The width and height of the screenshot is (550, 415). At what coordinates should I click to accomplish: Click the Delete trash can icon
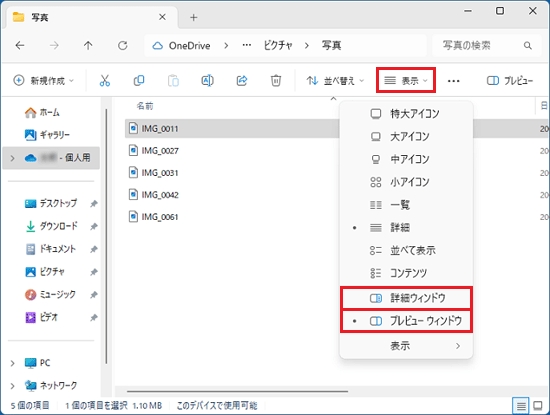pos(276,81)
